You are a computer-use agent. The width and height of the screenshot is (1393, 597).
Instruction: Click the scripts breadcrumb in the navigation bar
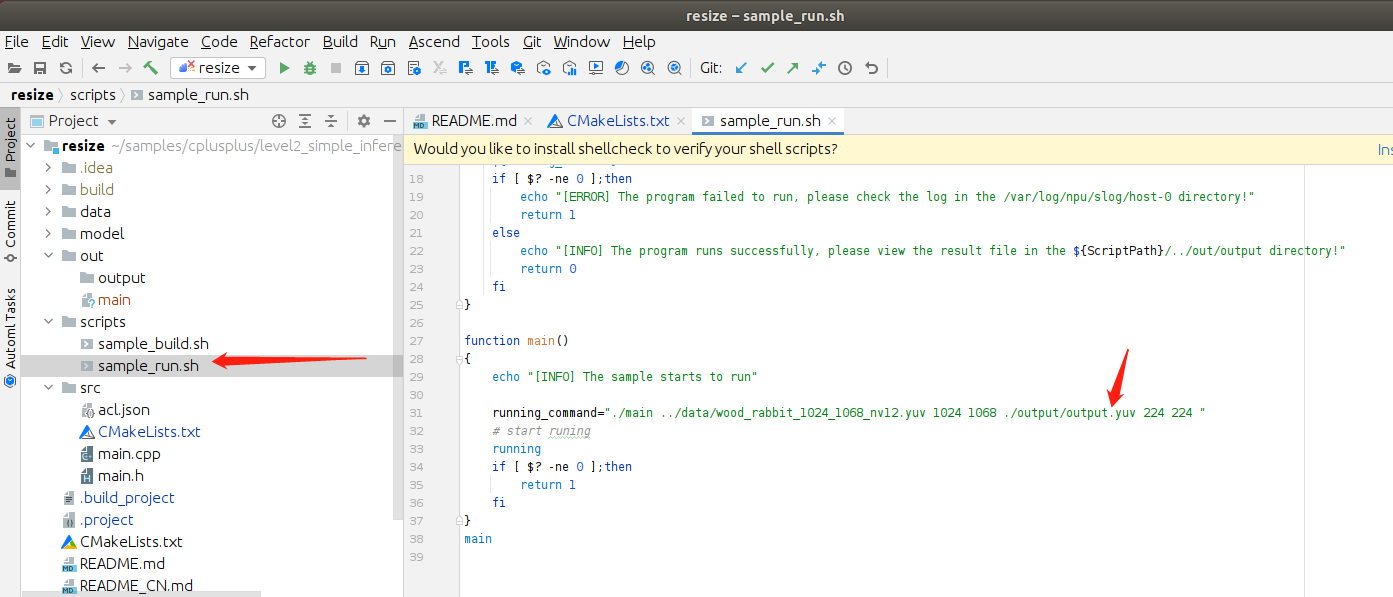(x=92, y=95)
